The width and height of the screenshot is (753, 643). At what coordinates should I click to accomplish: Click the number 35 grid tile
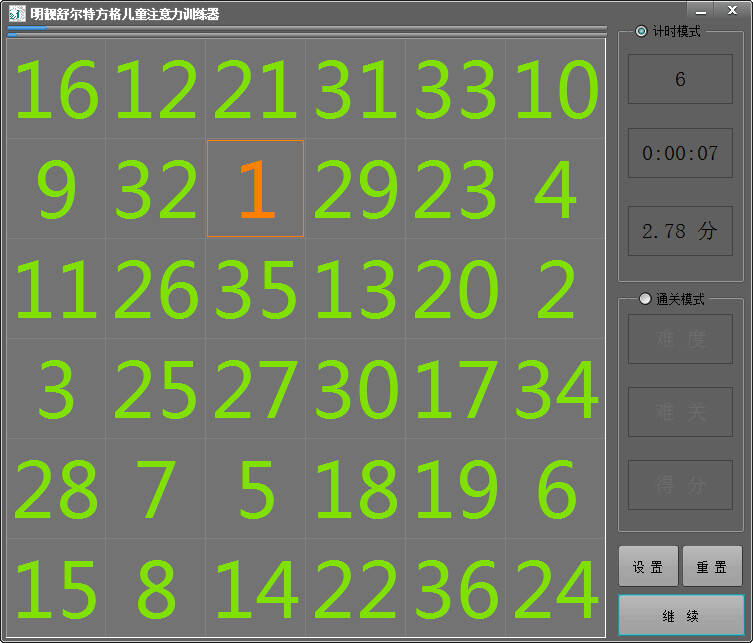click(x=255, y=289)
